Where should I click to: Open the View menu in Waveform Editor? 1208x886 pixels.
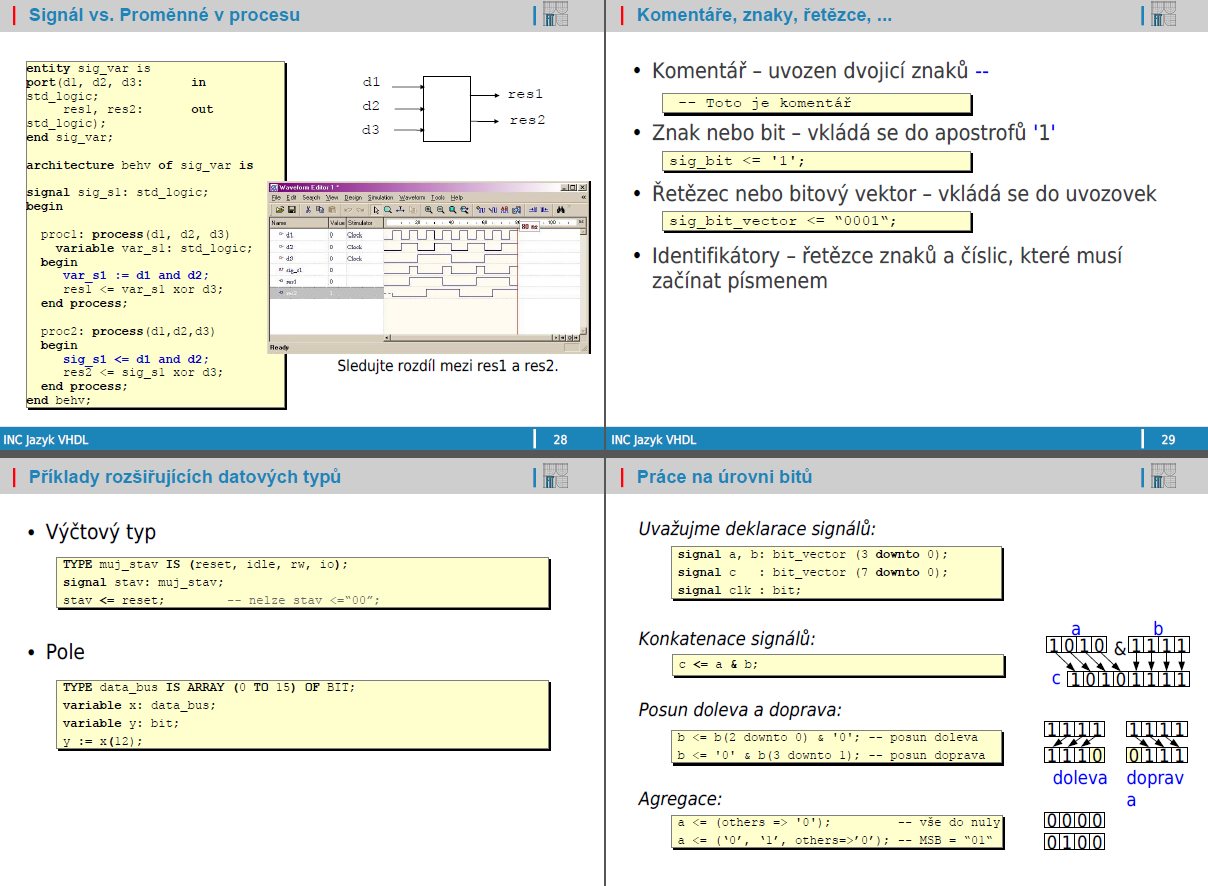point(332,198)
